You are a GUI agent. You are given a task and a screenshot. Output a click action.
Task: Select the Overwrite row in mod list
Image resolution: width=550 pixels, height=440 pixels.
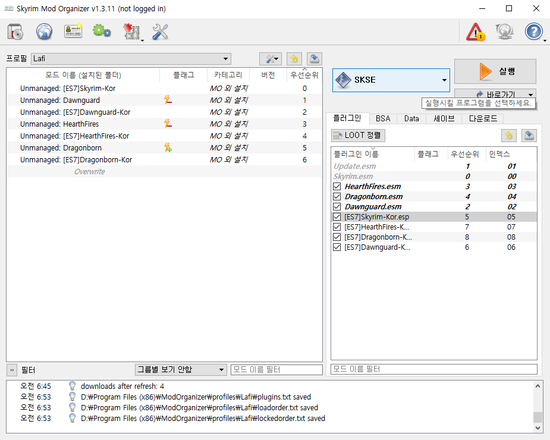point(164,172)
